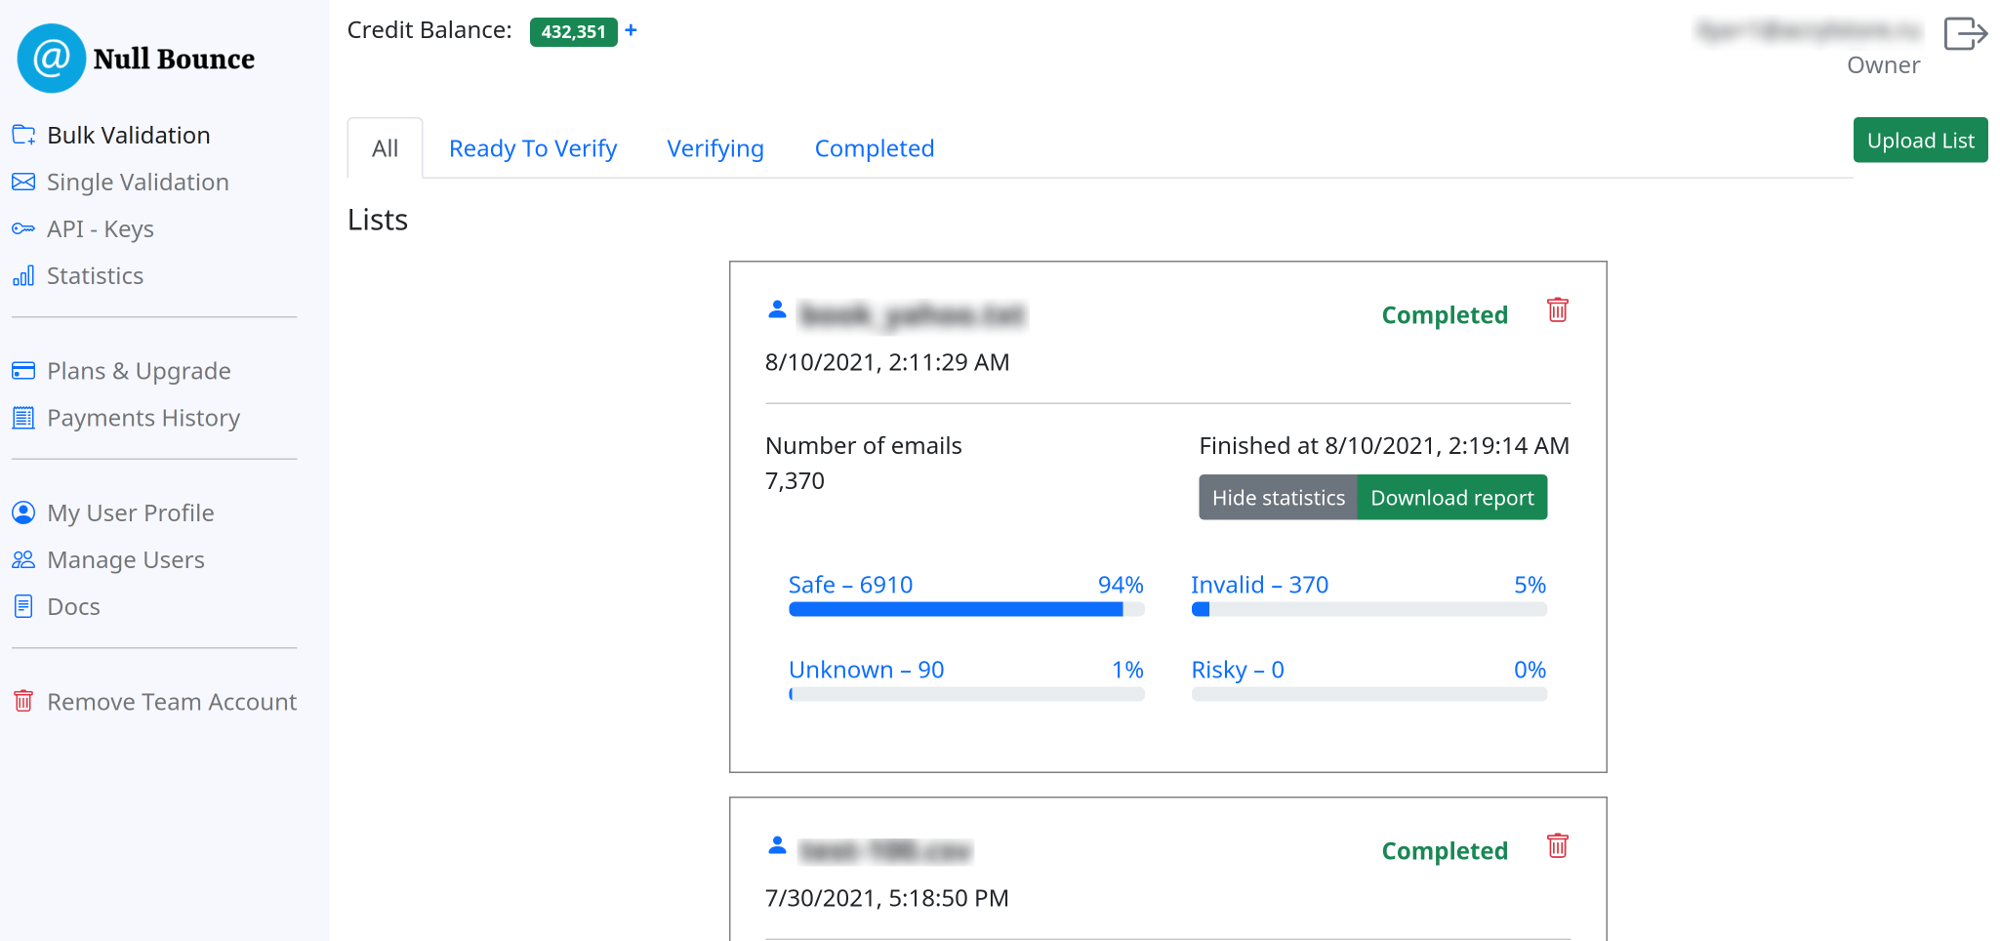Click the 5% Invalid percentage
The height and width of the screenshot is (941, 2000).
[x=1530, y=584]
